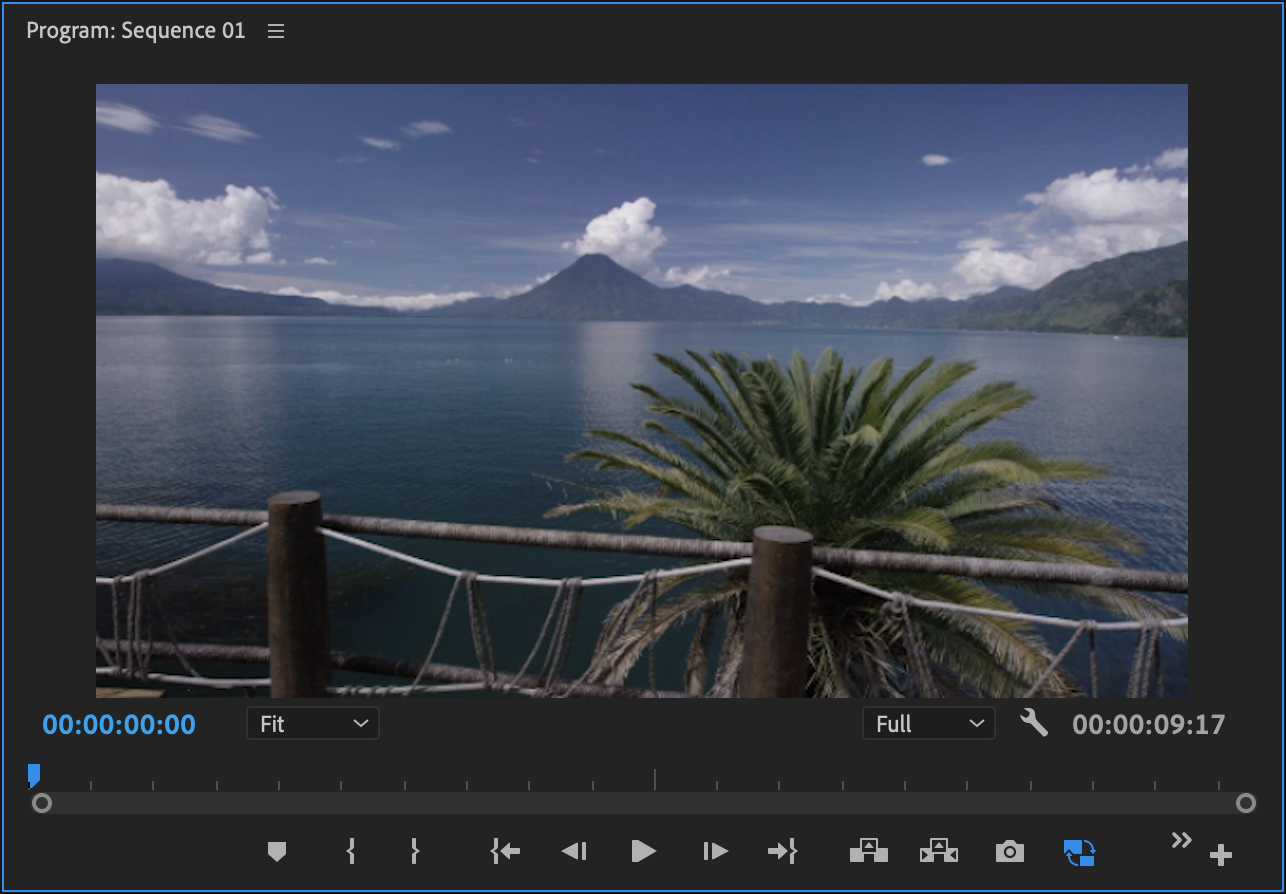Click the Go to Out point button
This screenshot has height=894, width=1286.
782,851
